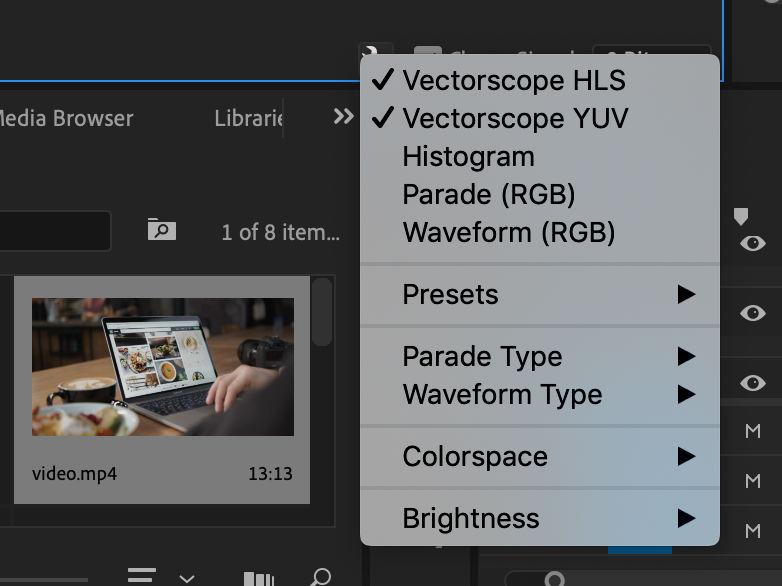This screenshot has width=782, height=586.
Task: Select Histogram from the scope menu
Action: (468, 156)
